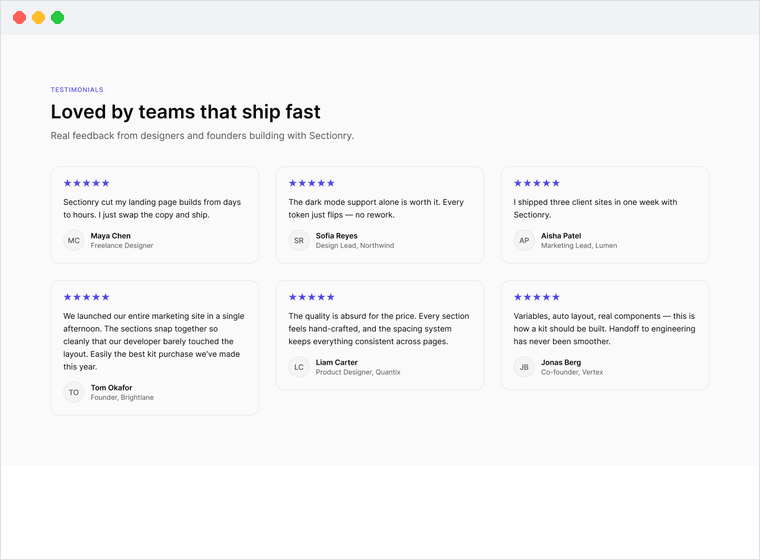The image size is (760, 560).
Task: Click 'Founder, Brightlane' text
Action: (122, 398)
